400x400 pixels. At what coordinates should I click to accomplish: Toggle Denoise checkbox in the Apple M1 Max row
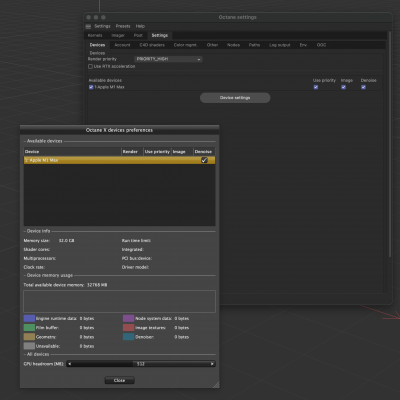(204, 160)
